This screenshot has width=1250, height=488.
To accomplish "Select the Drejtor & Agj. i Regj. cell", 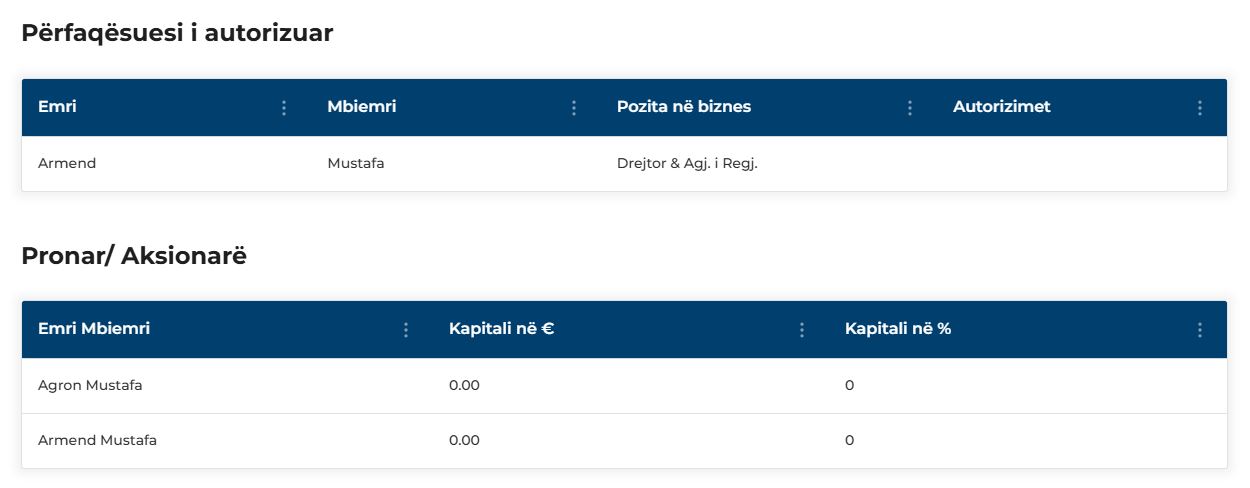I will (x=688, y=164).
